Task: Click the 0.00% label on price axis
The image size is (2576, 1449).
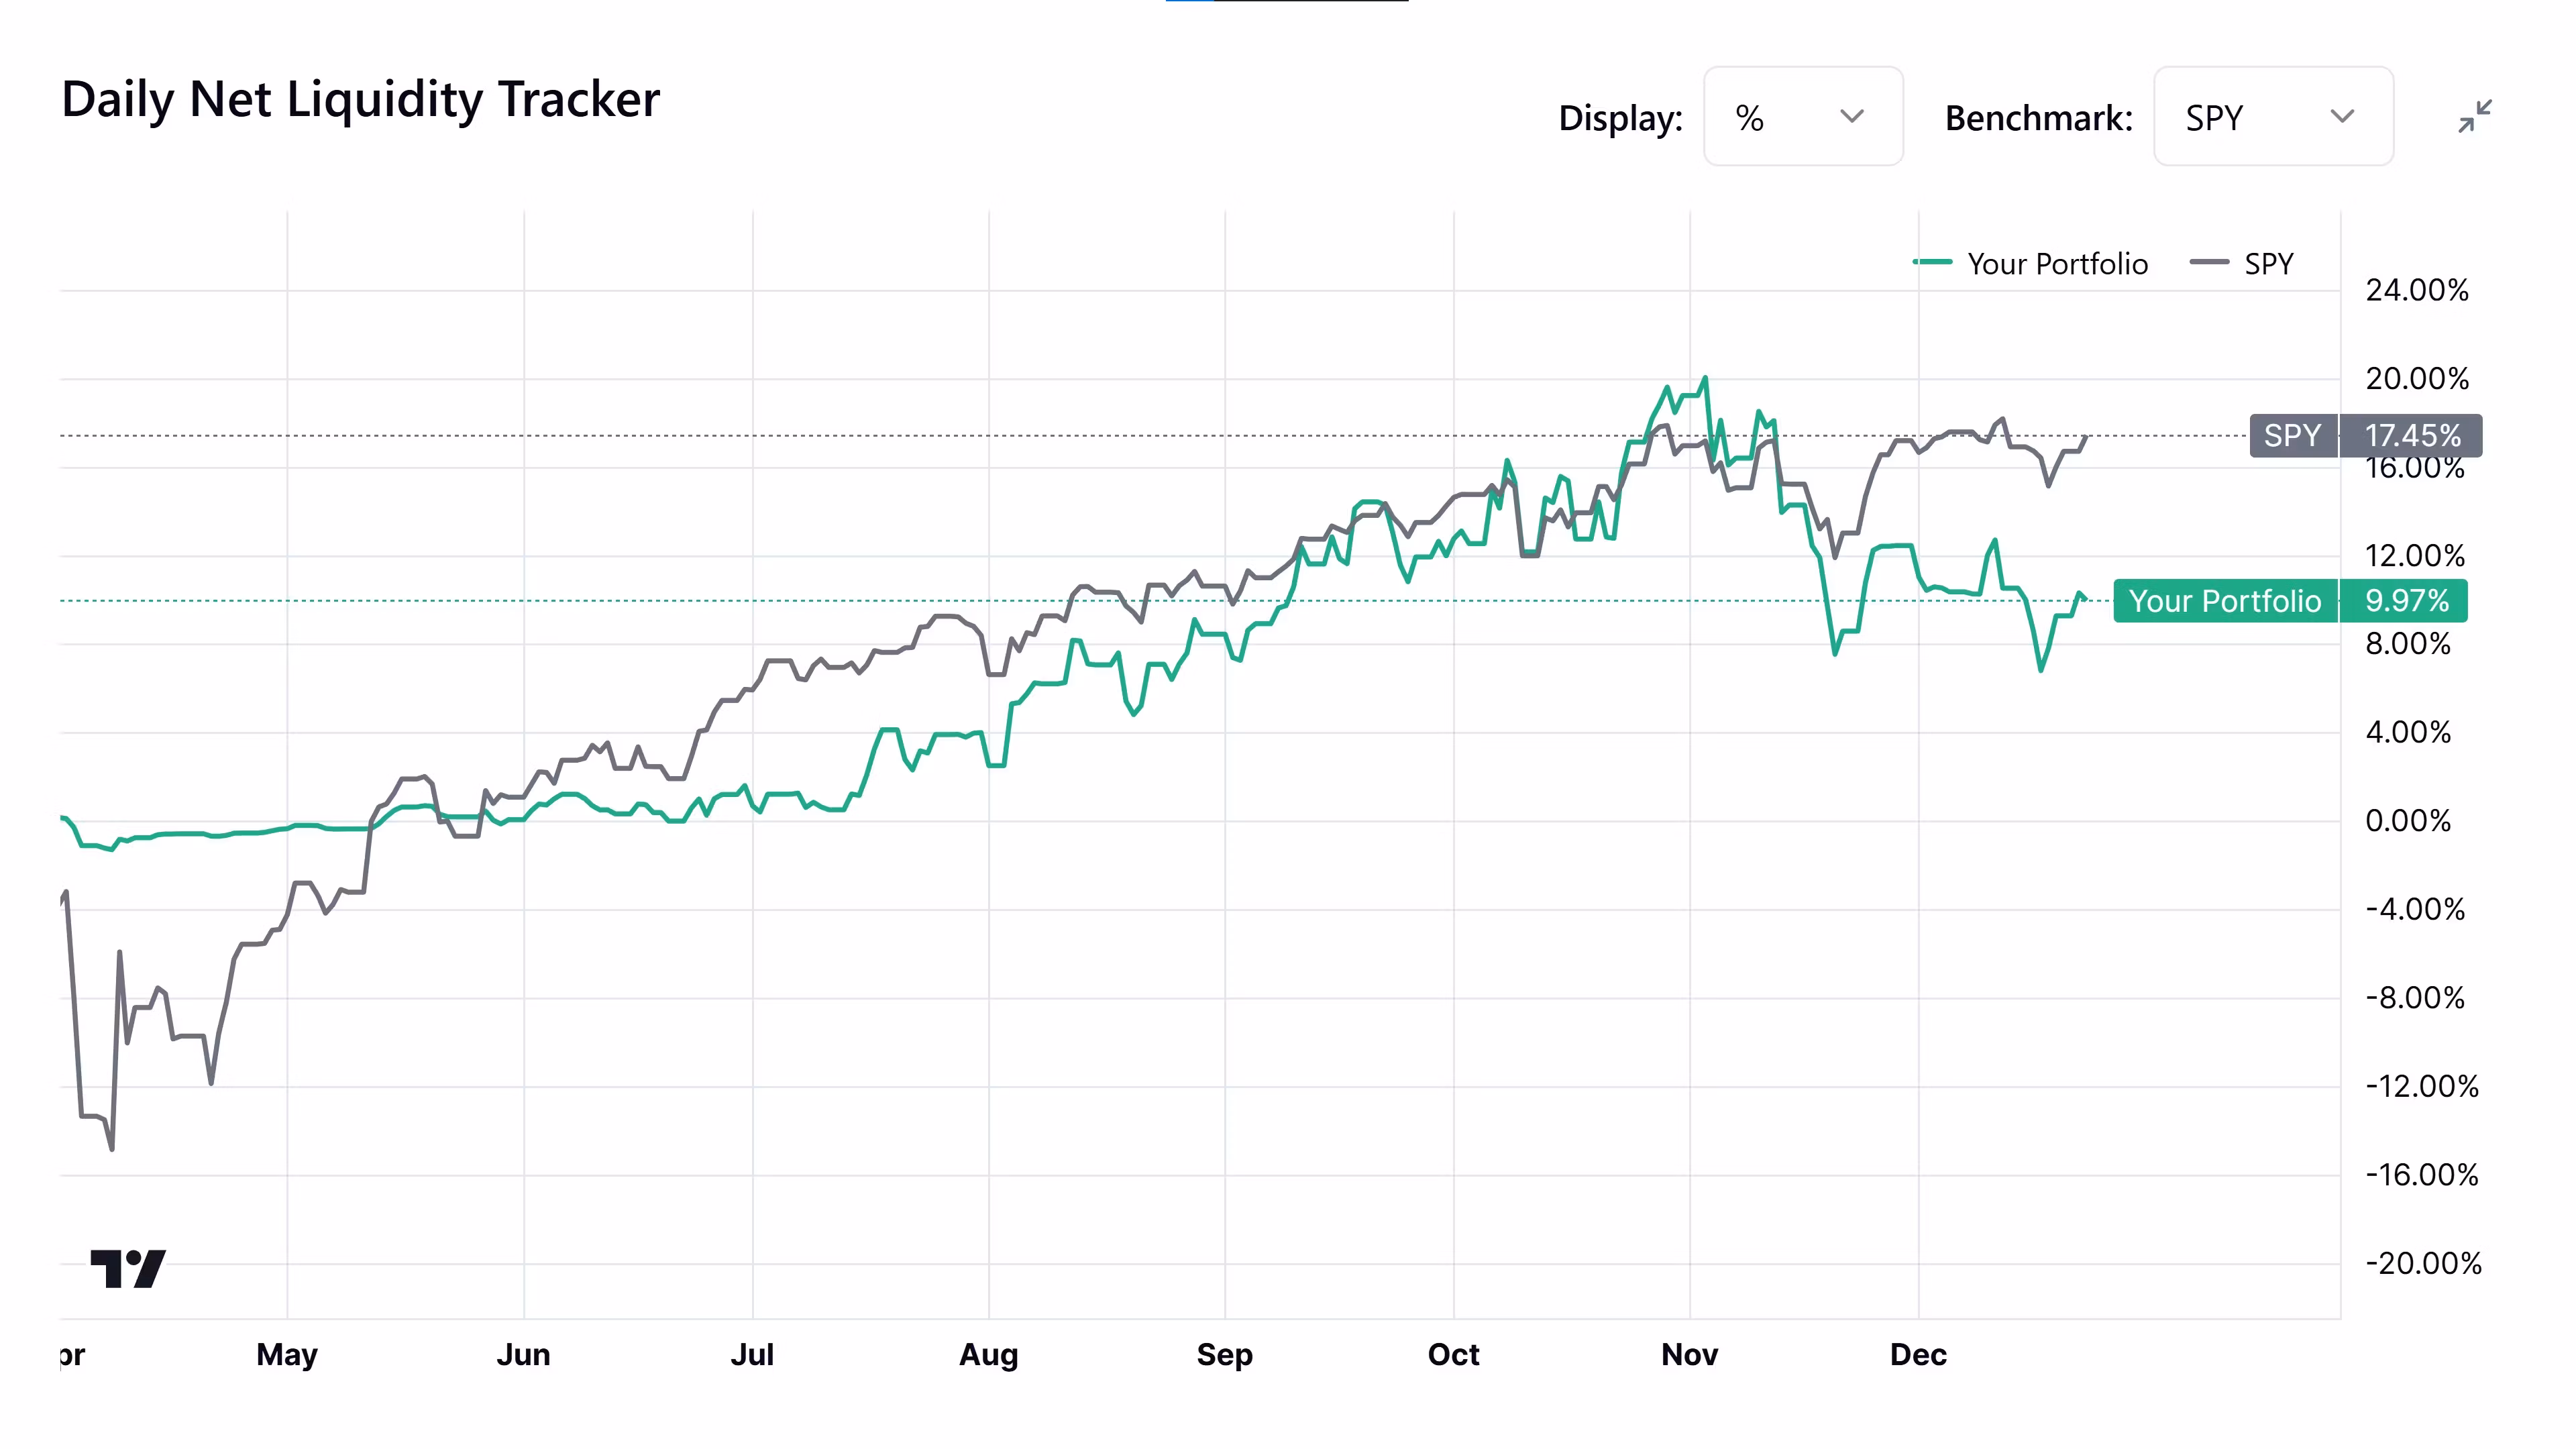Action: (2408, 821)
